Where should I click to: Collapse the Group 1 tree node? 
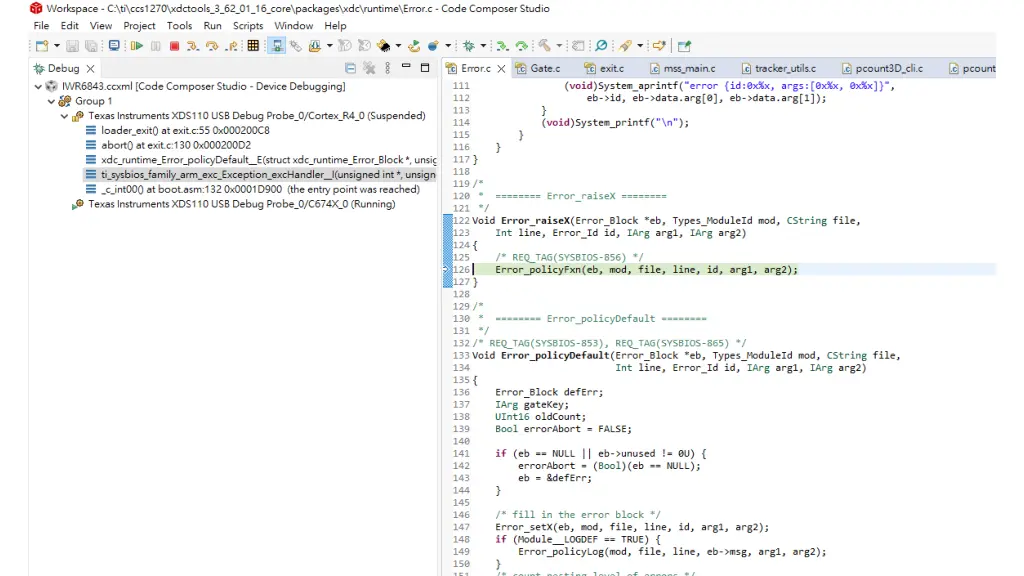[52, 101]
